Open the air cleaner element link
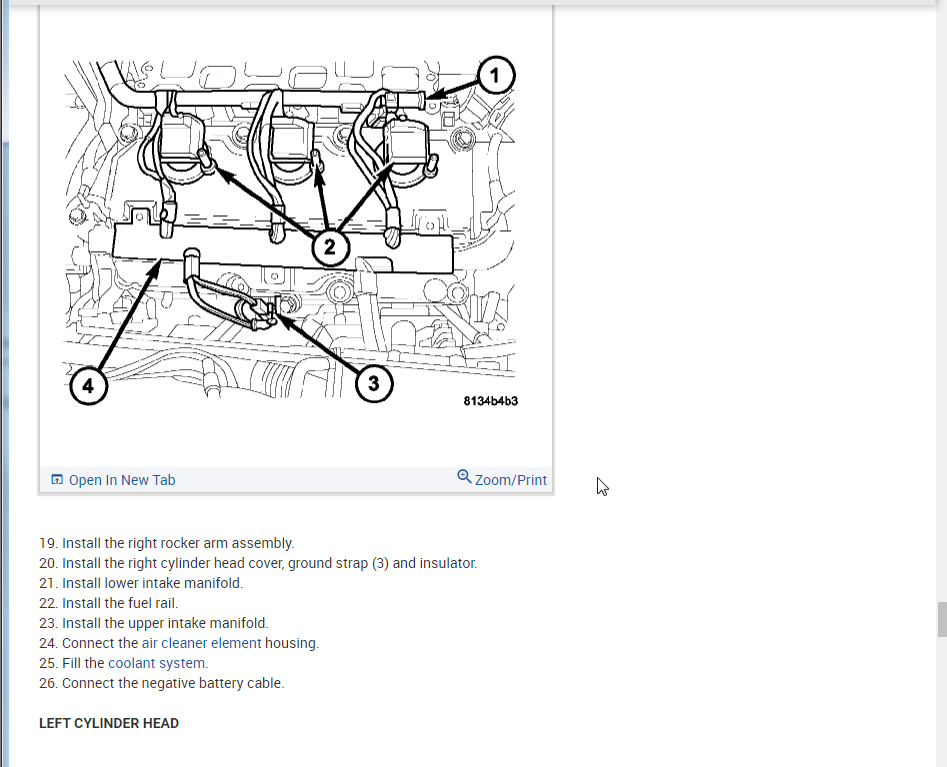 (202, 643)
